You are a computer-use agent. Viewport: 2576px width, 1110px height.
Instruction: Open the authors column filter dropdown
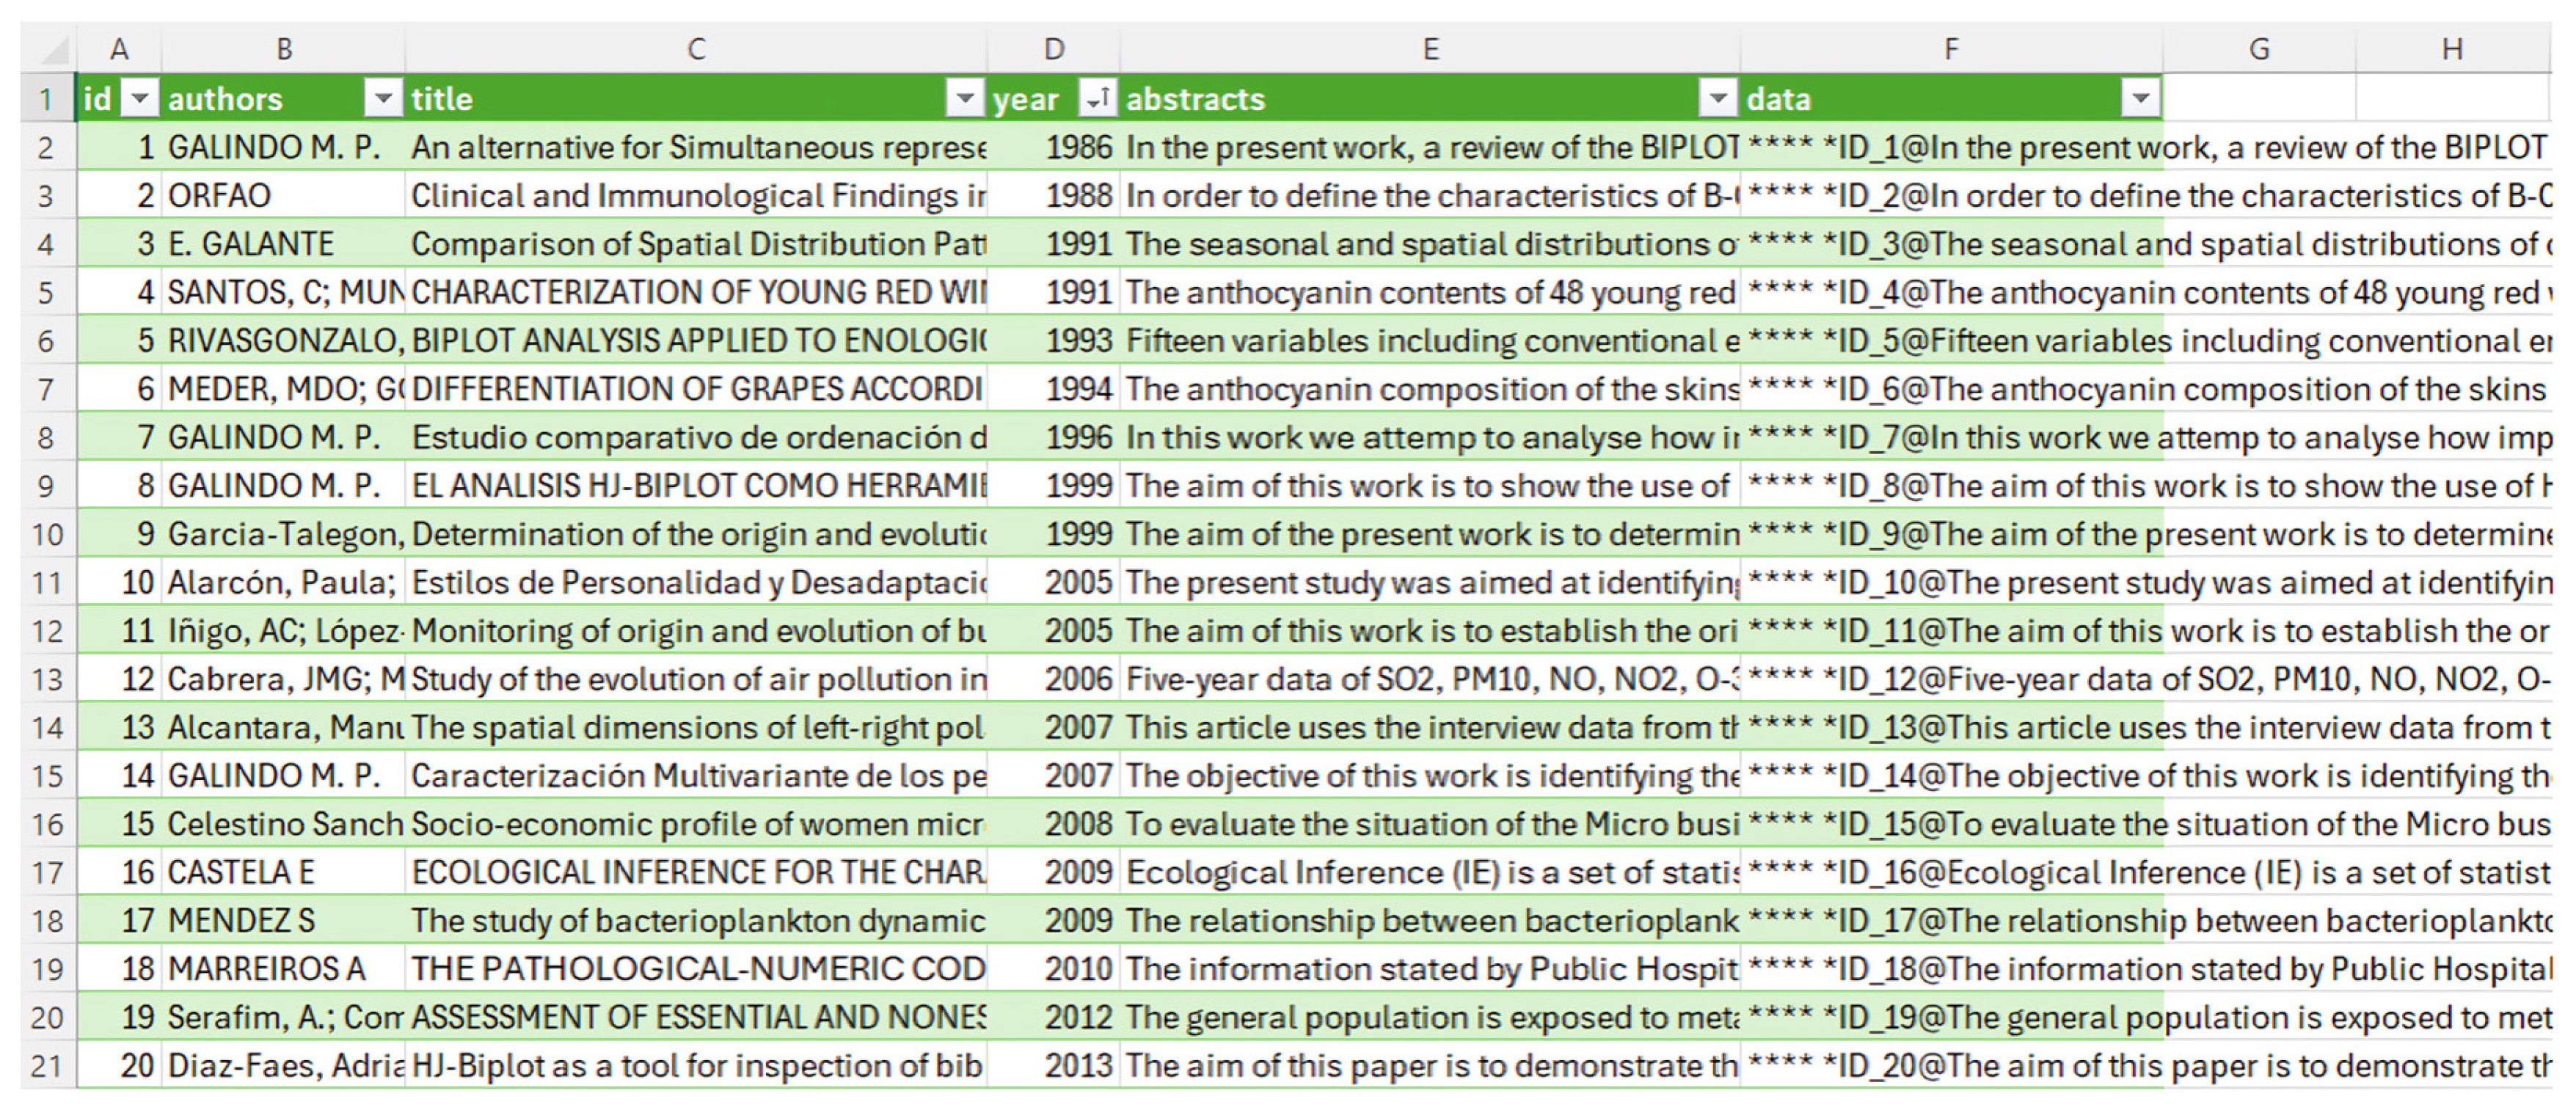pyautogui.click(x=383, y=97)
